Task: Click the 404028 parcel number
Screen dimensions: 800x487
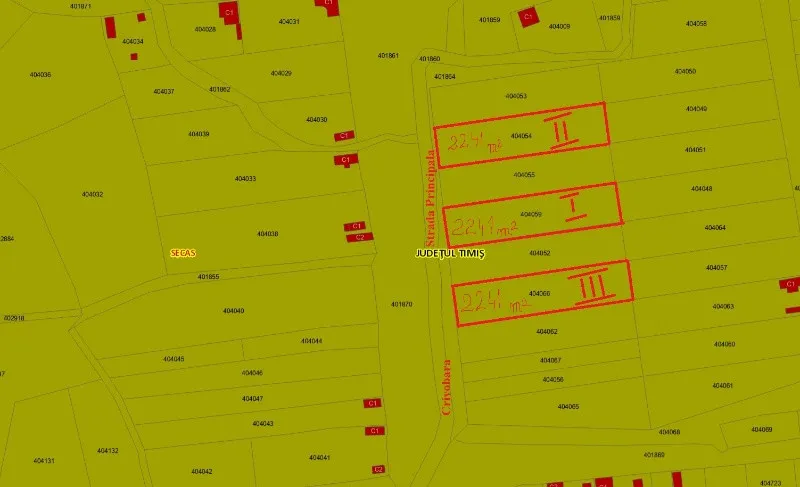Action: coord(205,30)
